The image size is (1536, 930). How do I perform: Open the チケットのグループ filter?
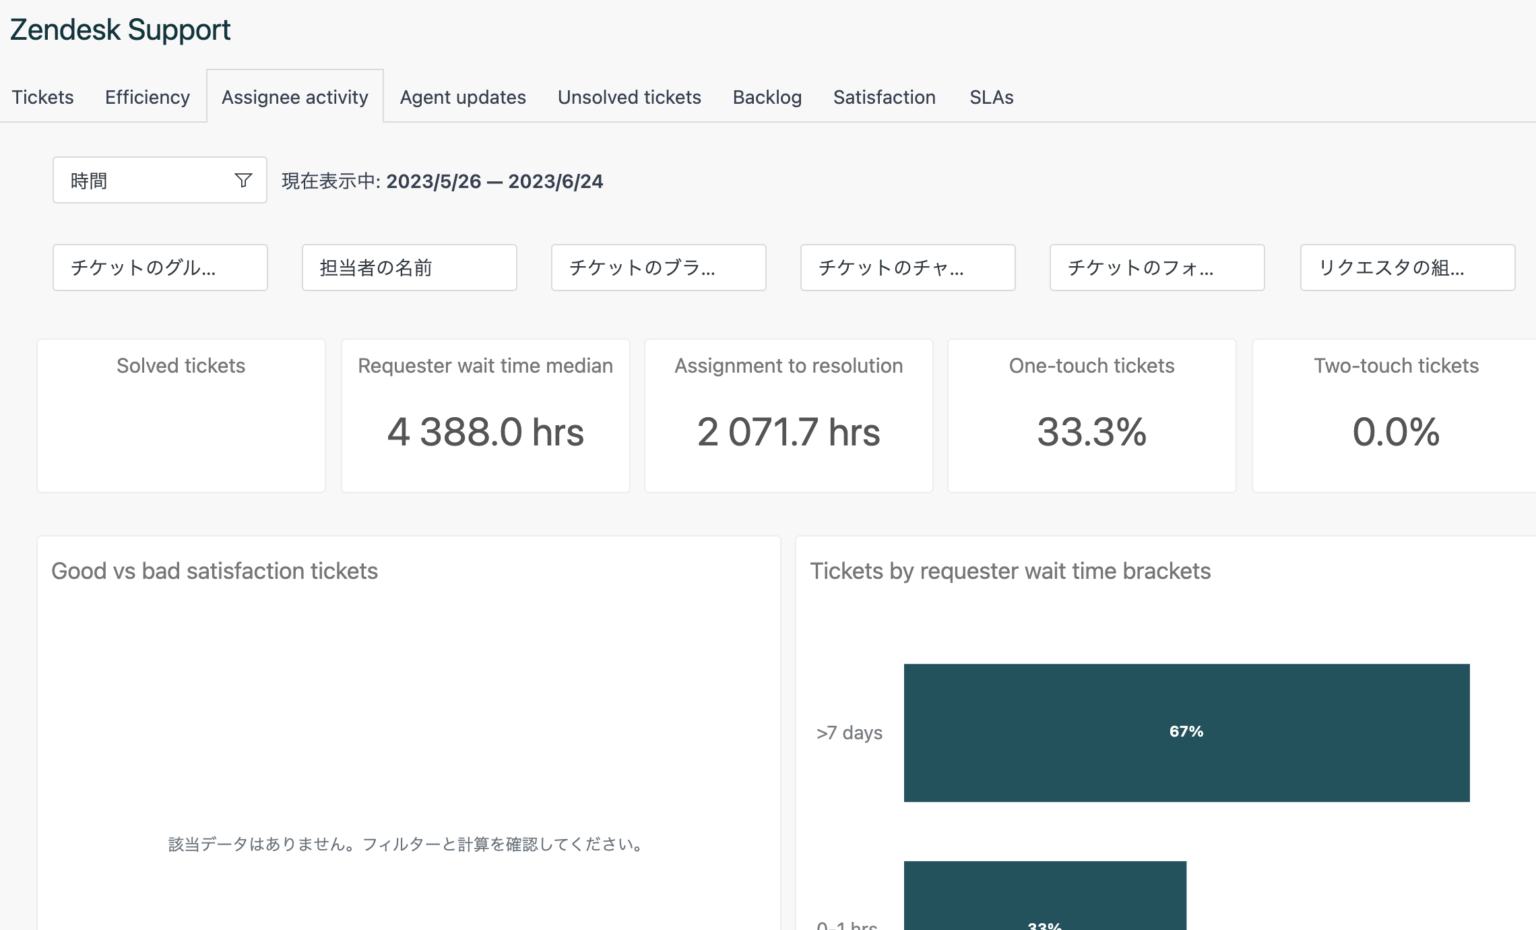click(159, 267)
